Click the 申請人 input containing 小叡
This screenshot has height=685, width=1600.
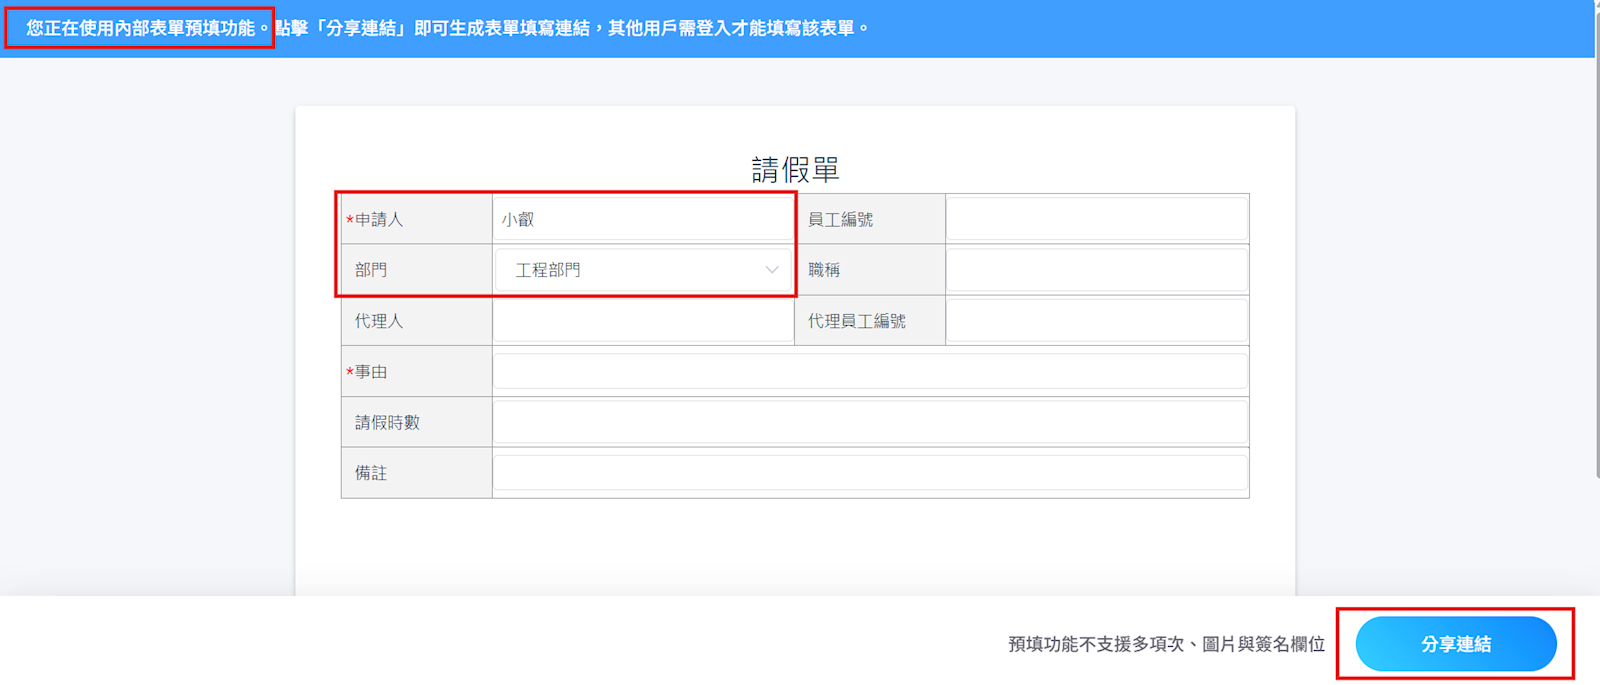point(644,219)
